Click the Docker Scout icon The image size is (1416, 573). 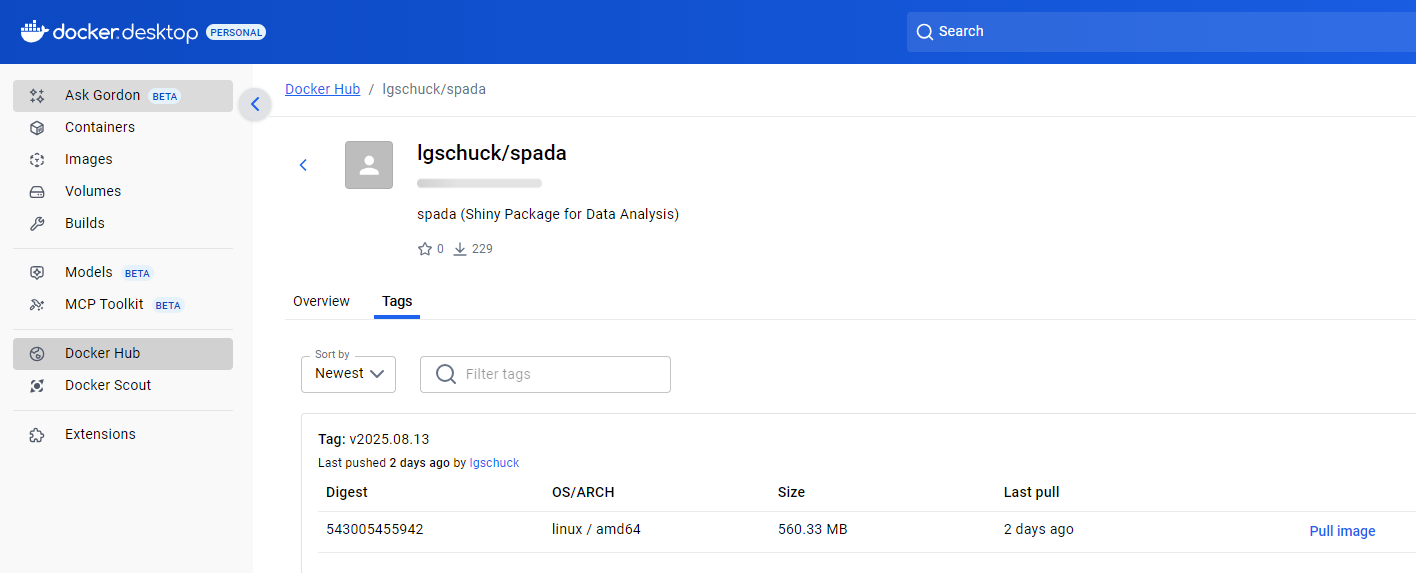click(x=37, y=386)
